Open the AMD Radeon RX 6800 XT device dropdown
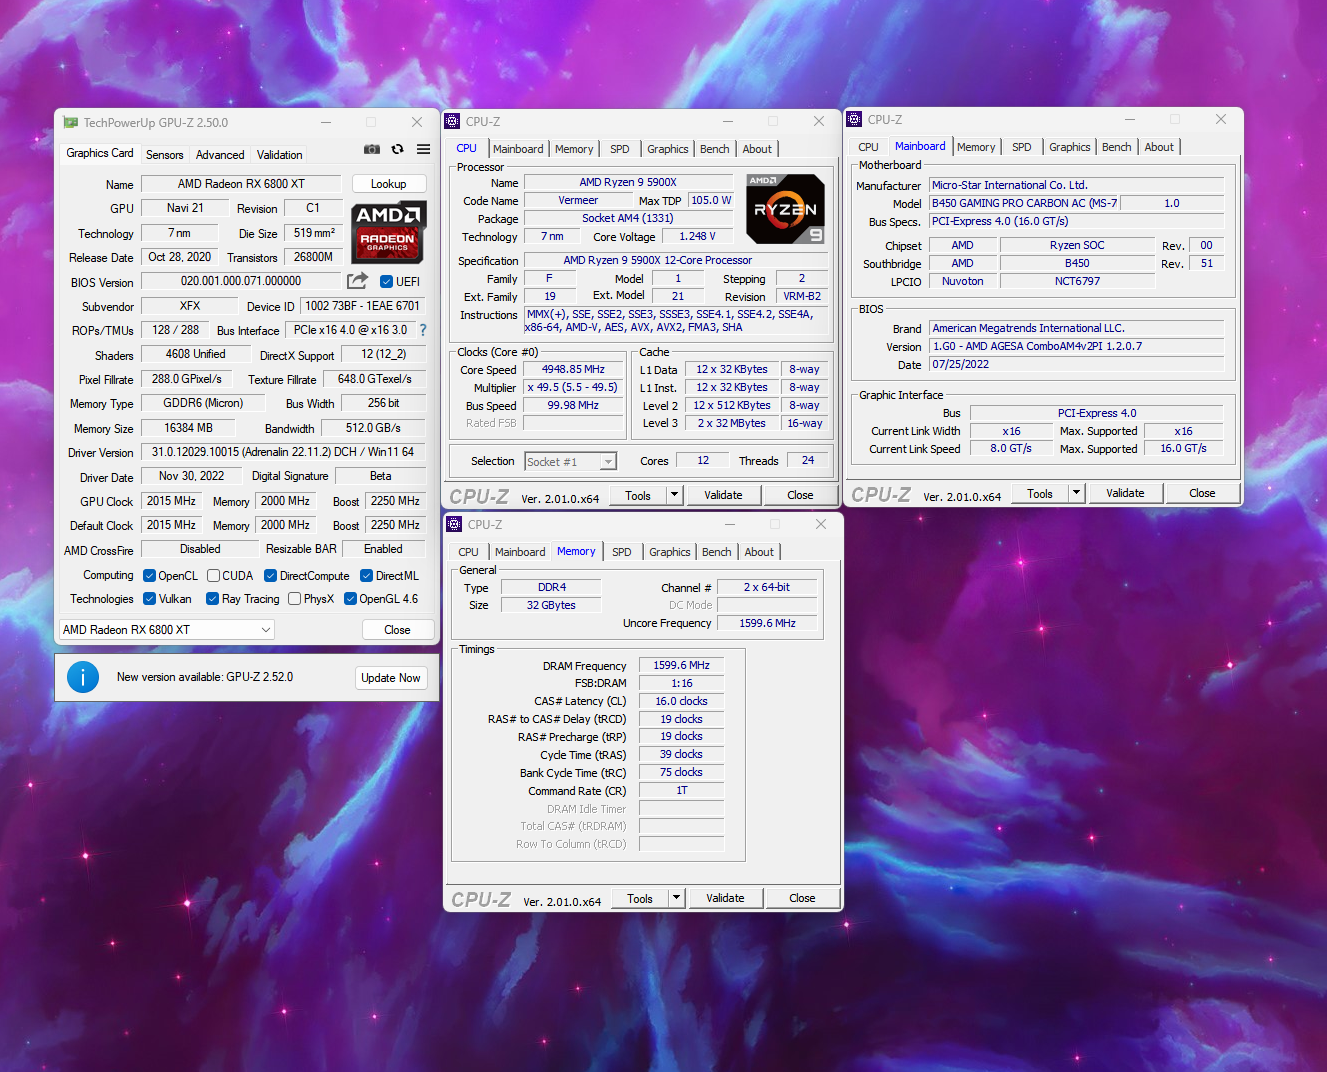This screenshot has width=1327, height=1072. (167, 630)
